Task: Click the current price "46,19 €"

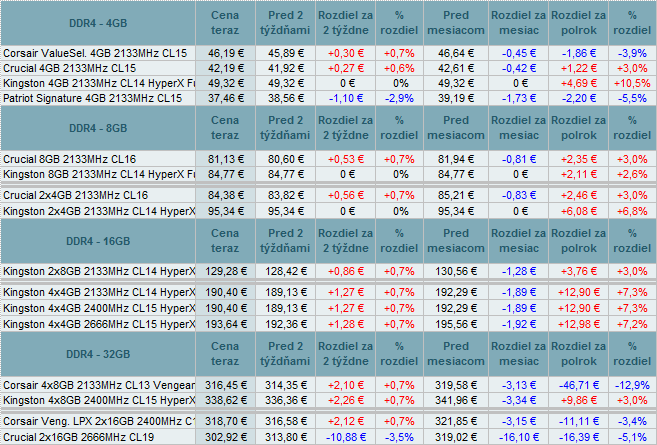Action: (226, 53)
